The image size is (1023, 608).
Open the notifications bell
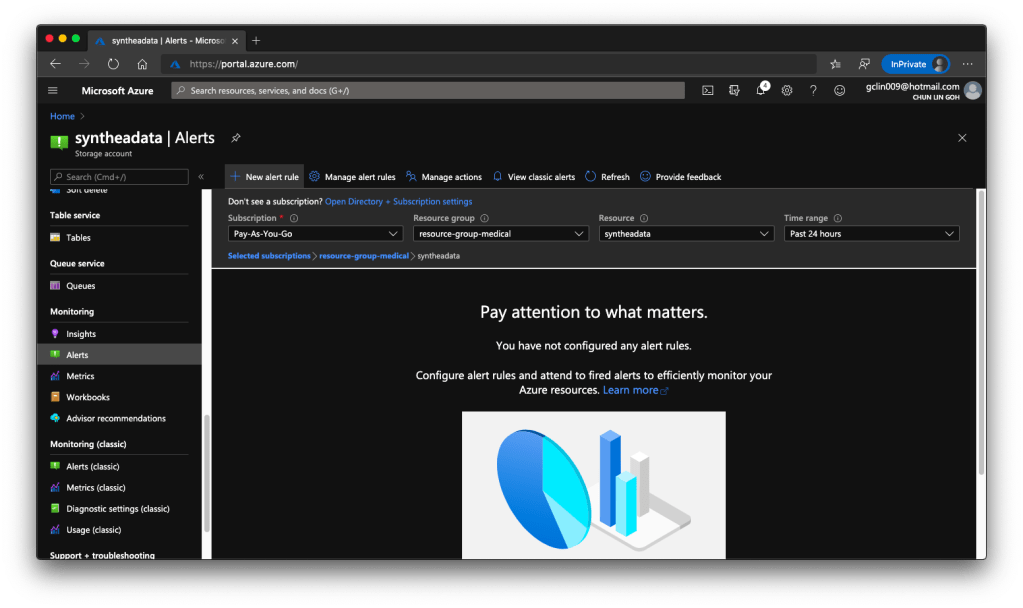760,90
